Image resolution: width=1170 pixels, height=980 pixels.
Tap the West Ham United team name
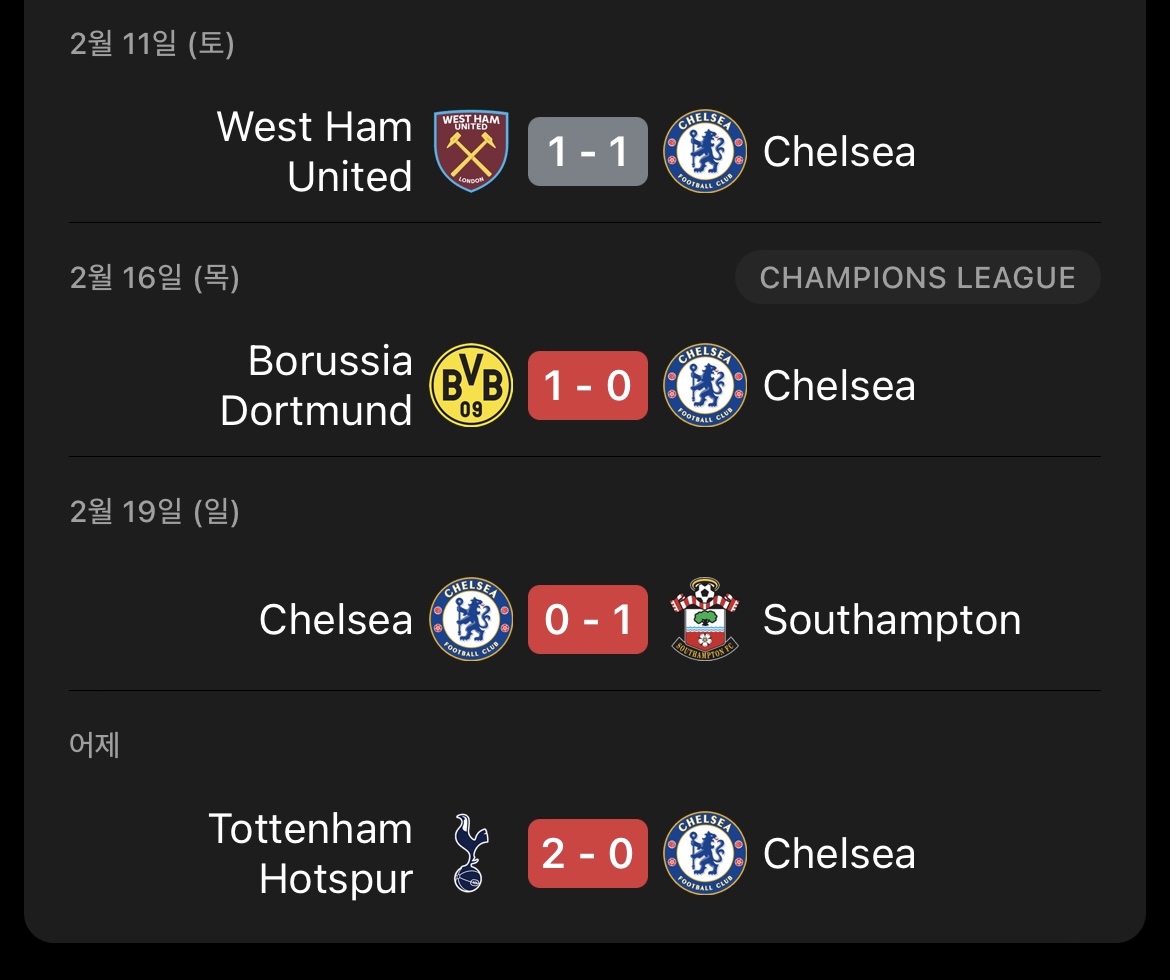pyautogui.click(x=314, y=152)
